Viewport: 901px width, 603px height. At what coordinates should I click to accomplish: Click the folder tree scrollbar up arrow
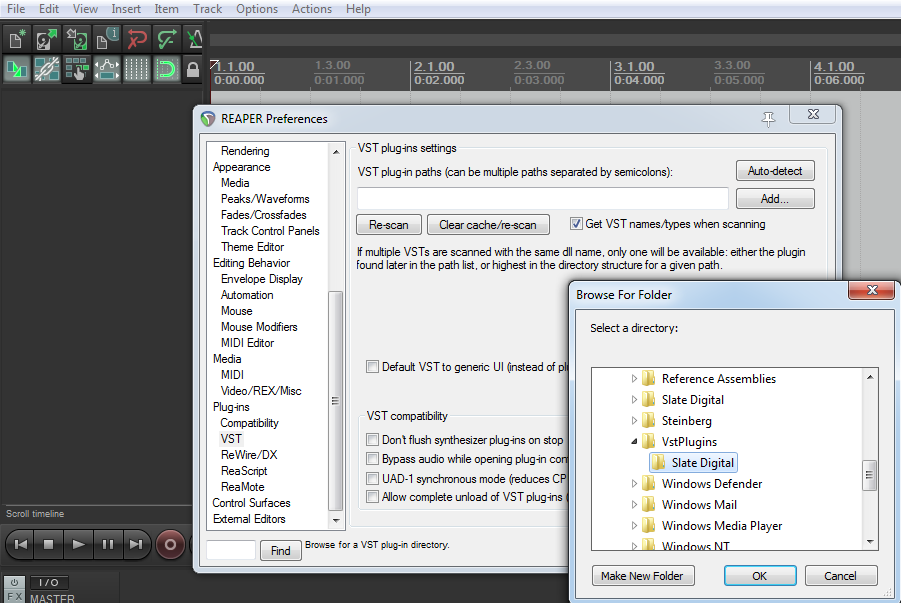click(870, 377)
